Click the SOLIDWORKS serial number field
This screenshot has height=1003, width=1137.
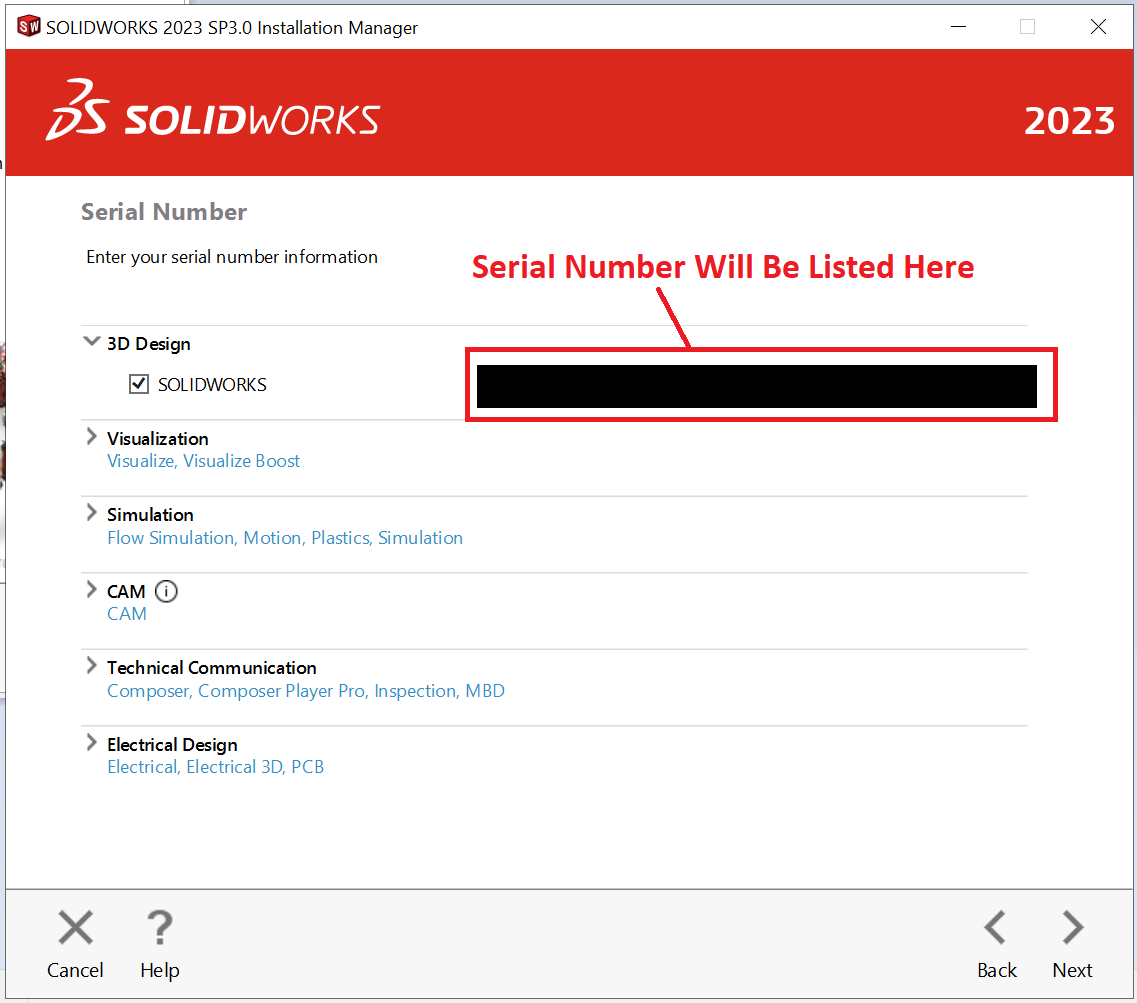click(756, 387)
